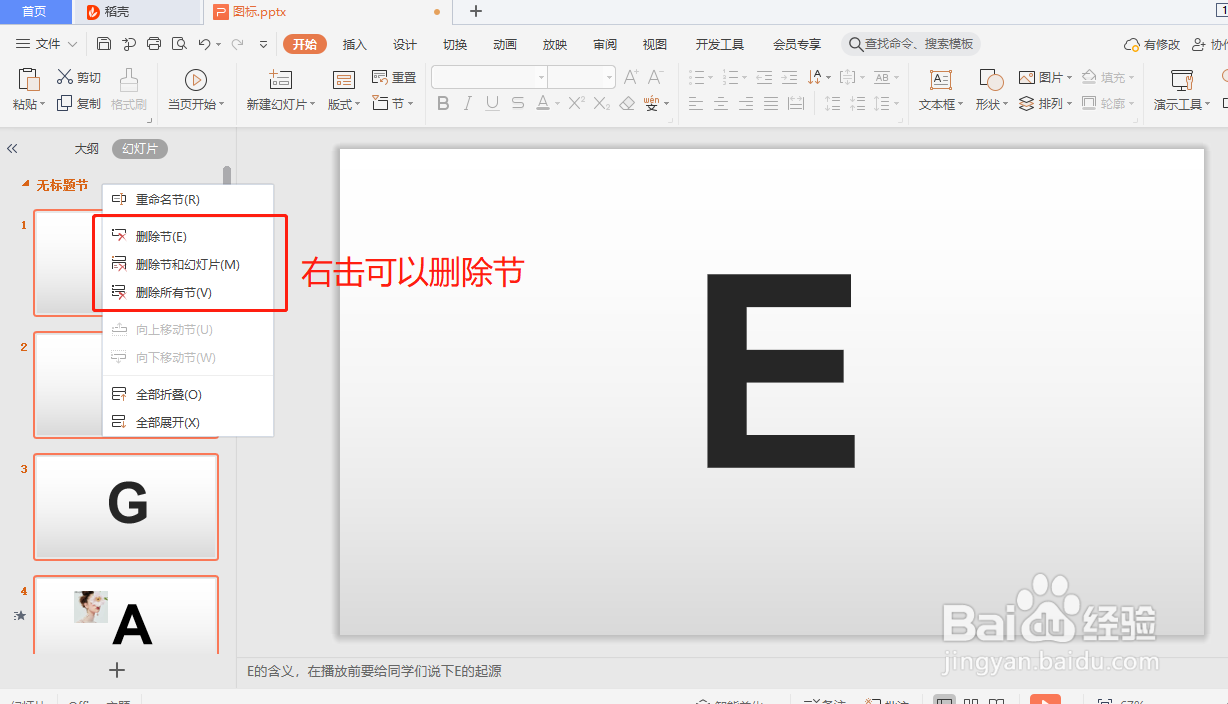Toggle normal view button in status bar
This screenshot has width=1228, height=704.
[x=943, y=702]
